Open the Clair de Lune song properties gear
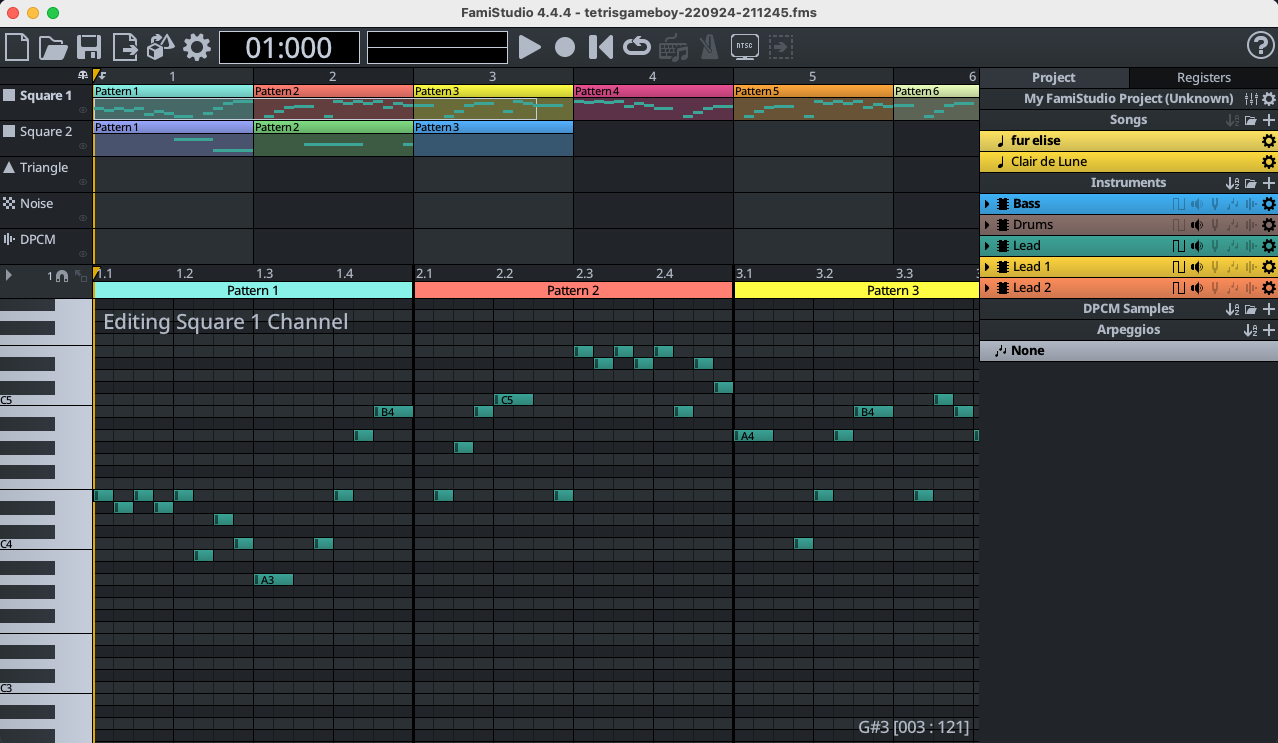The height and width of the screenshot is (743, 1278). coord(1268,161)
